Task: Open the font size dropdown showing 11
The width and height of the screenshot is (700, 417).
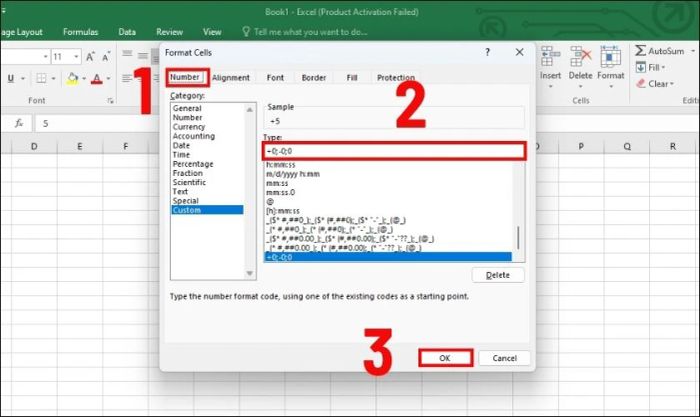Action: pos(76,57)
